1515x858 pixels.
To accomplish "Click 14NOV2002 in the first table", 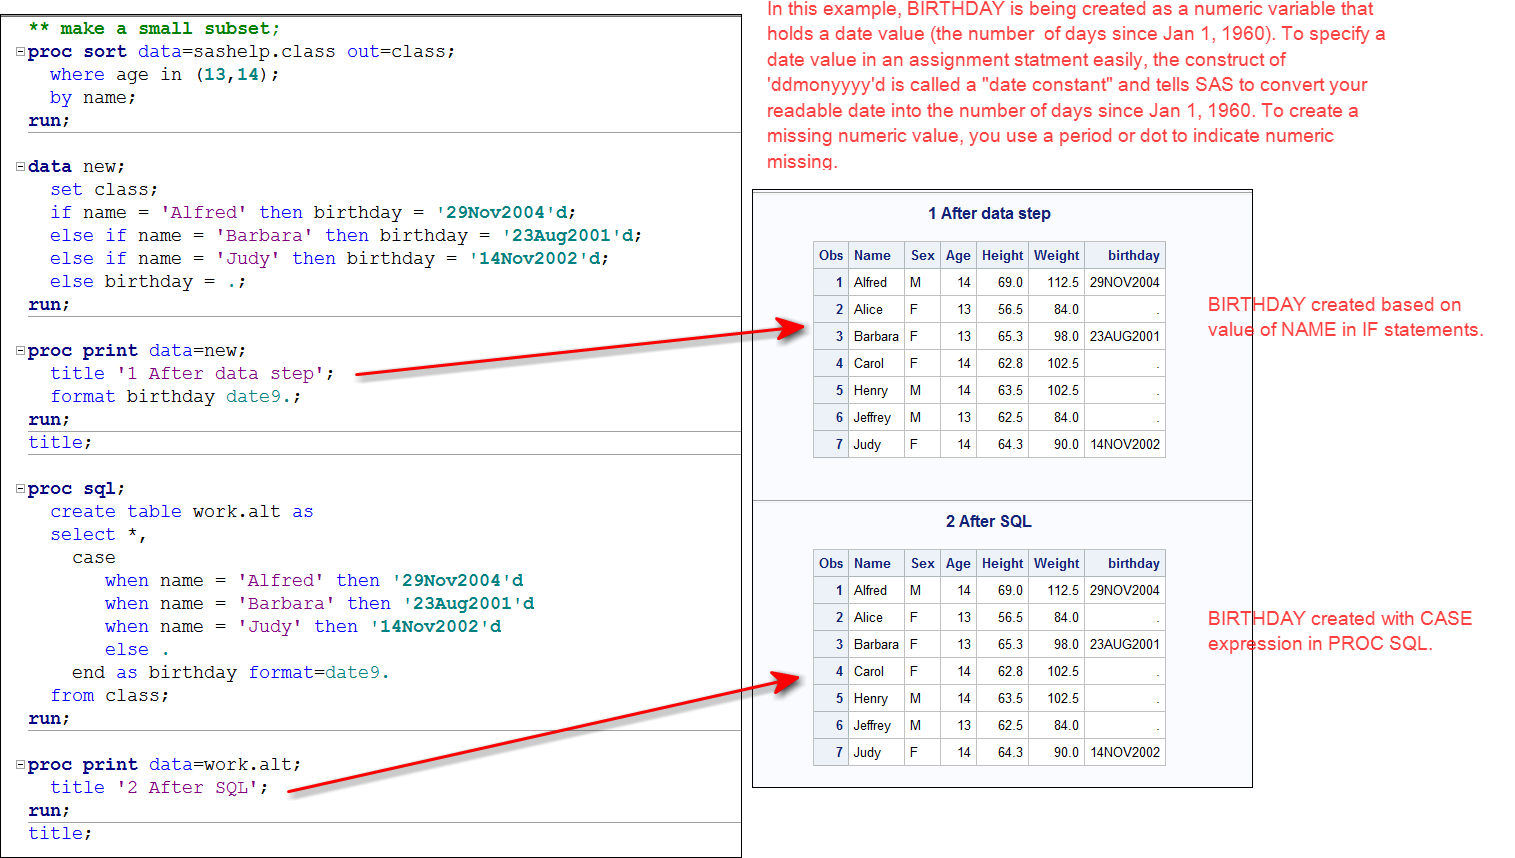I will click(1125, 444).
